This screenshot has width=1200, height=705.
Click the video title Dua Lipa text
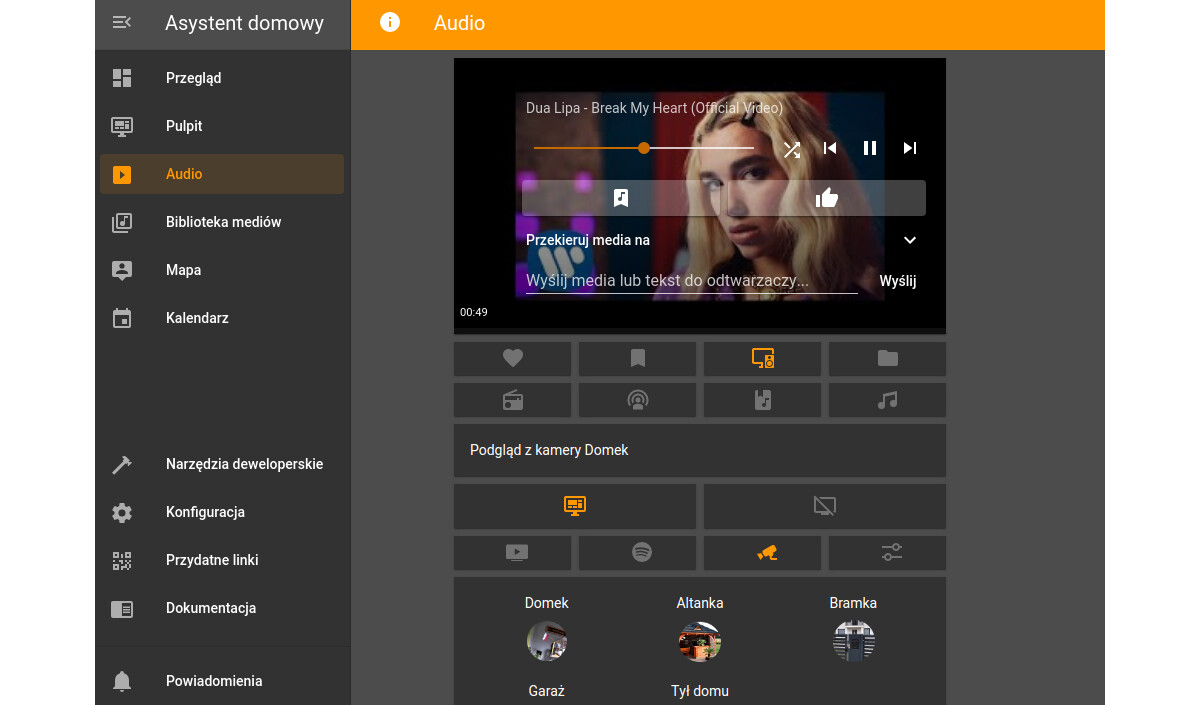tap(654, 108)
